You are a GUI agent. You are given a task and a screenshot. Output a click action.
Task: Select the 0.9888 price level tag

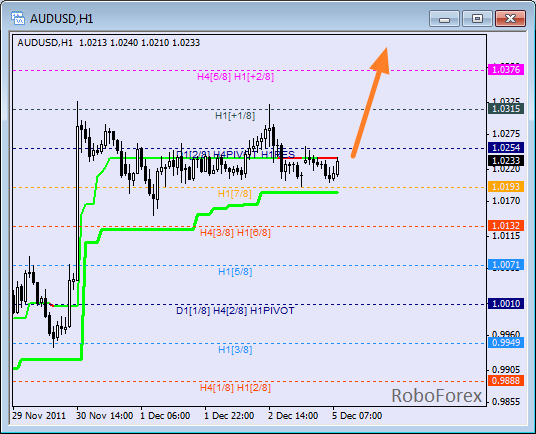point(506,380)
